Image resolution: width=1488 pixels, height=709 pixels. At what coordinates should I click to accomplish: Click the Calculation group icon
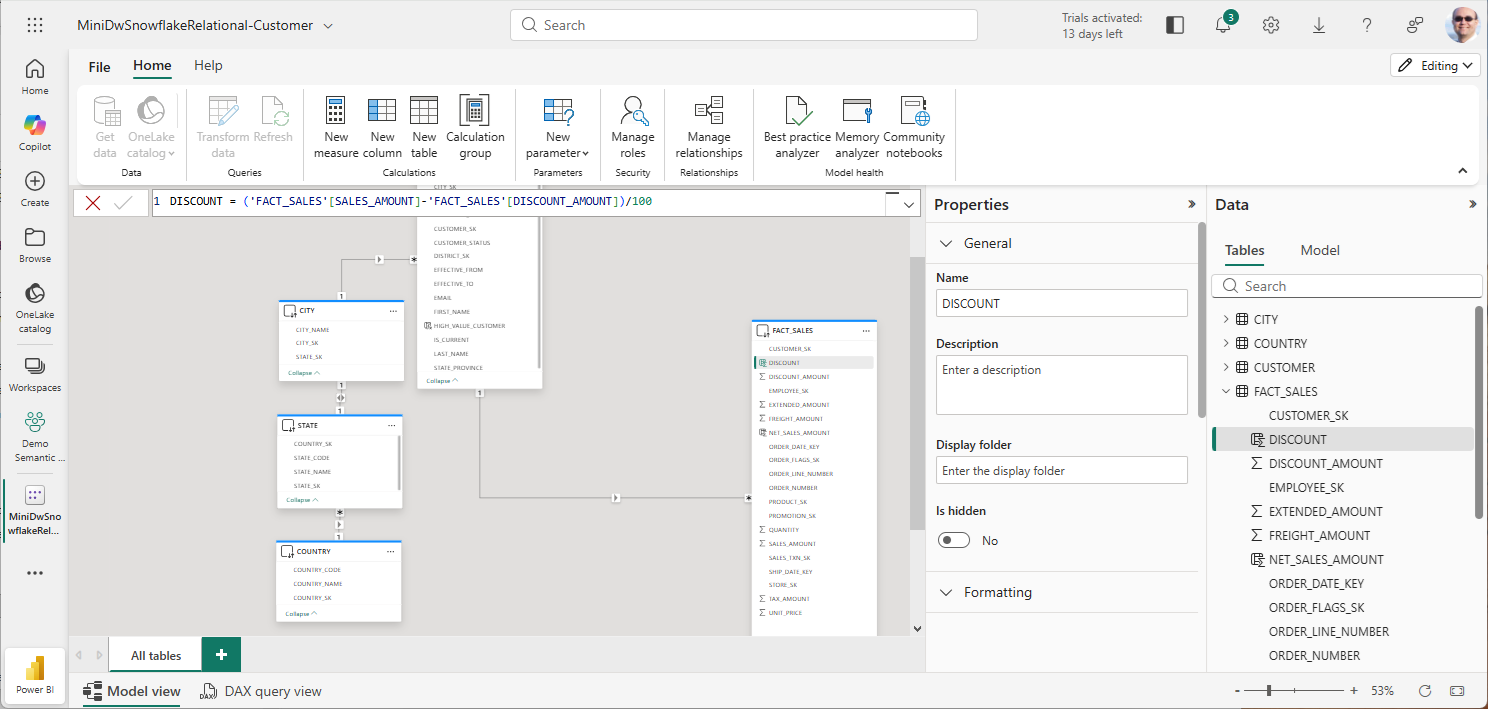pyautogui.click(x=475, y=127)
